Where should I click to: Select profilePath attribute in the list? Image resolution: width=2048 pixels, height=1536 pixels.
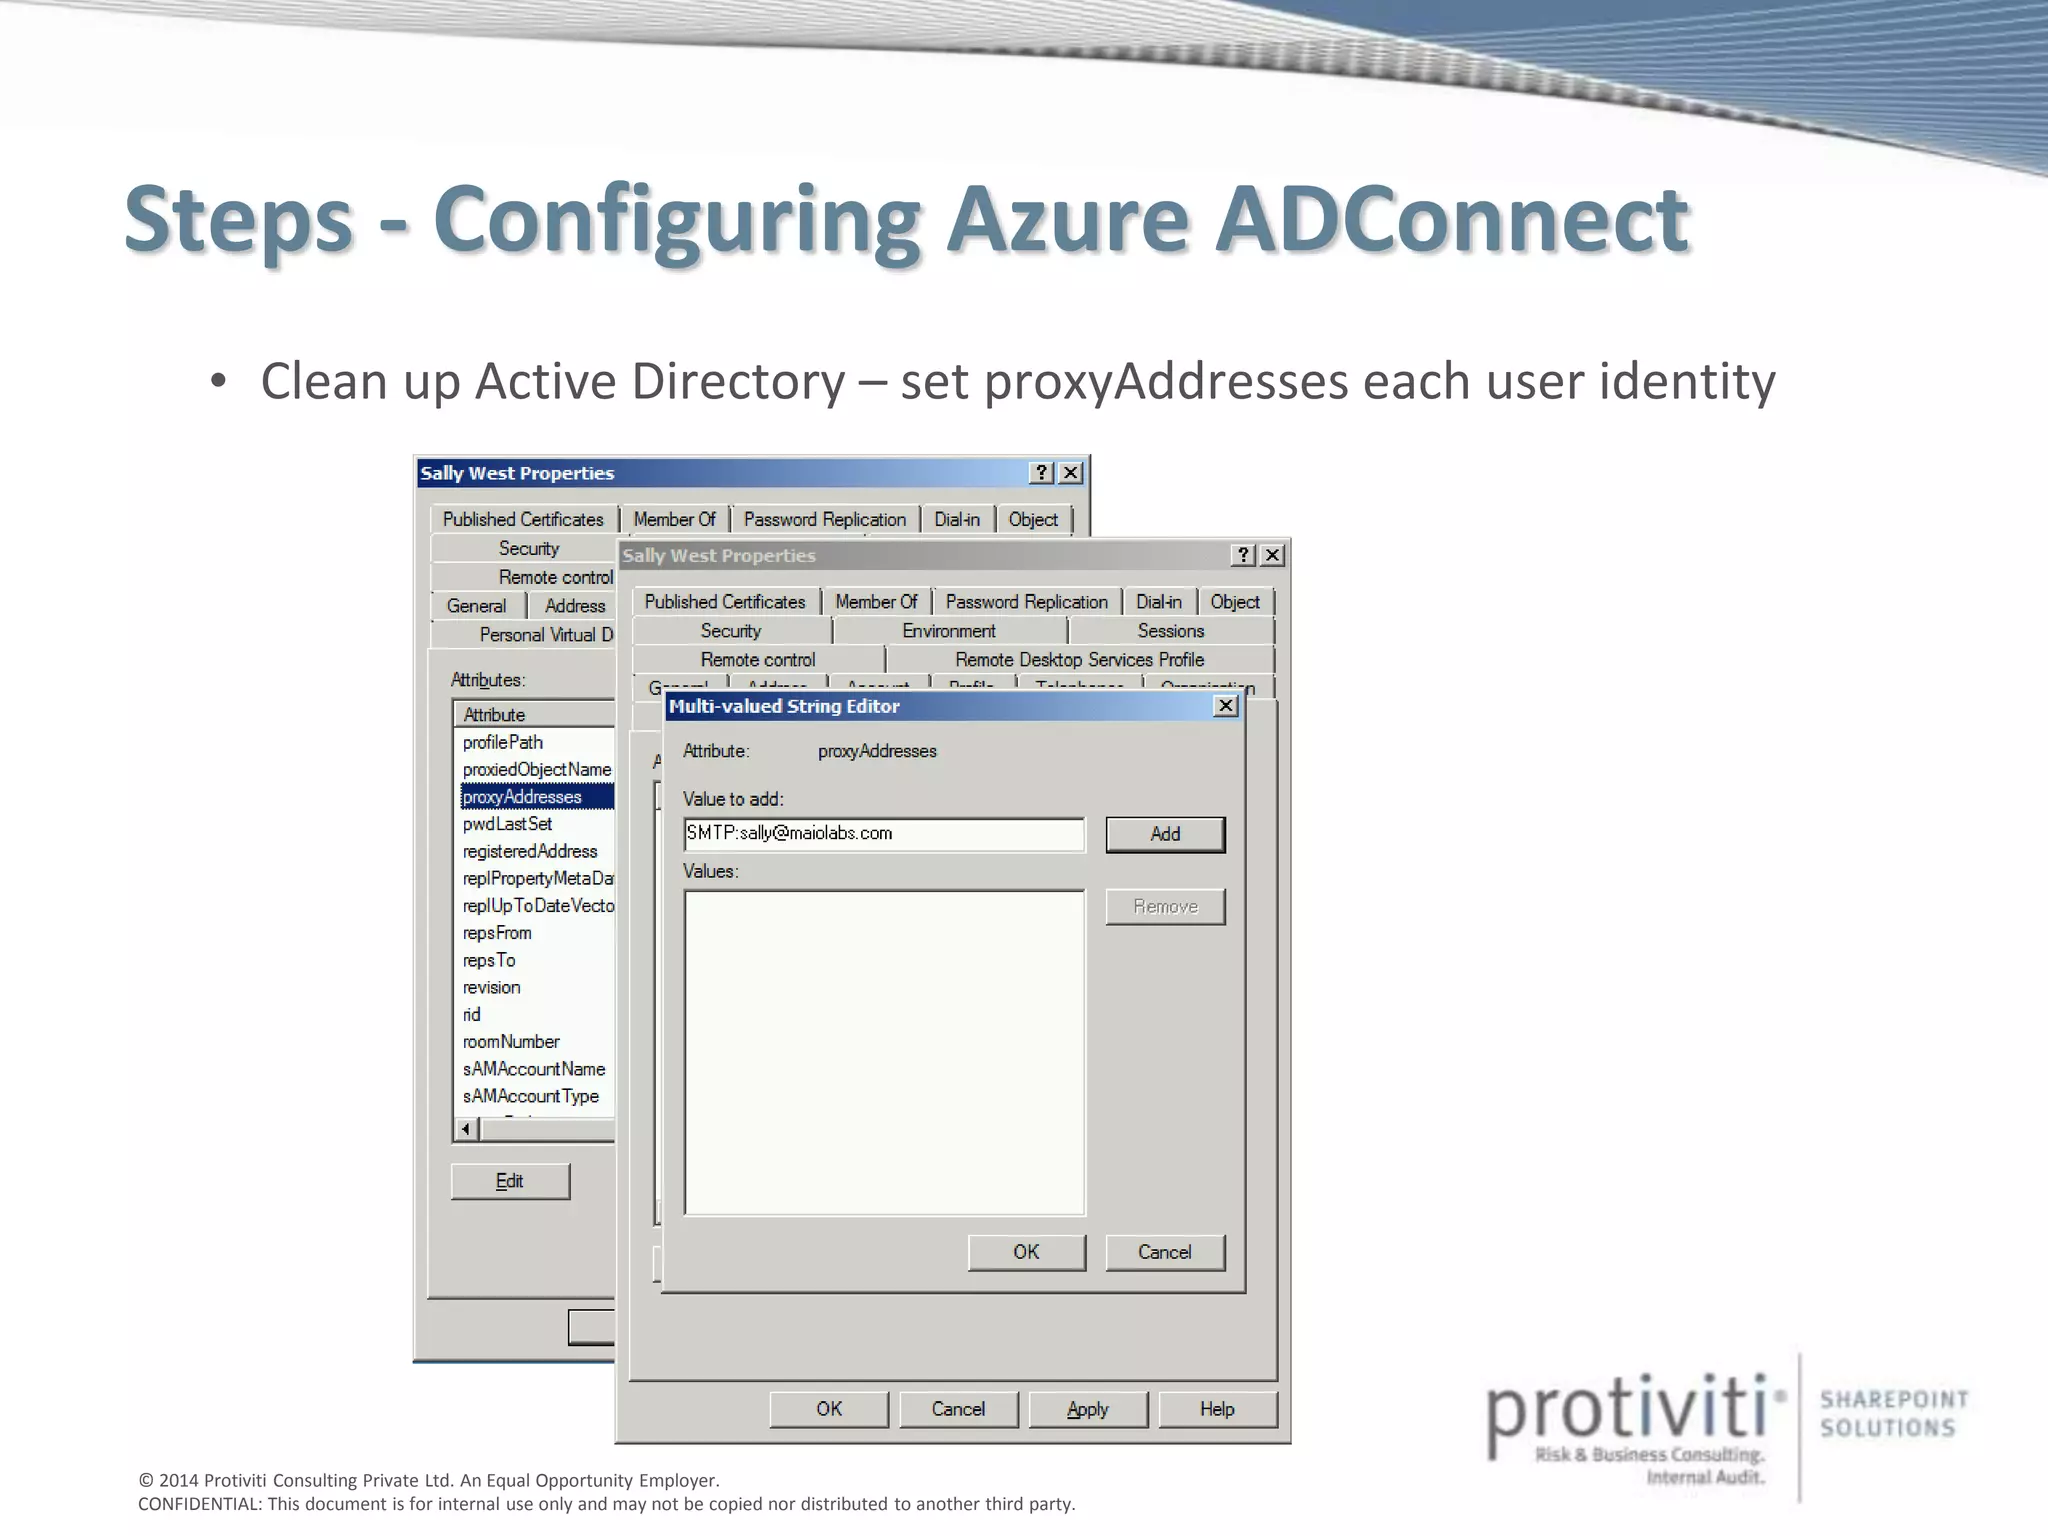[503, 743]
